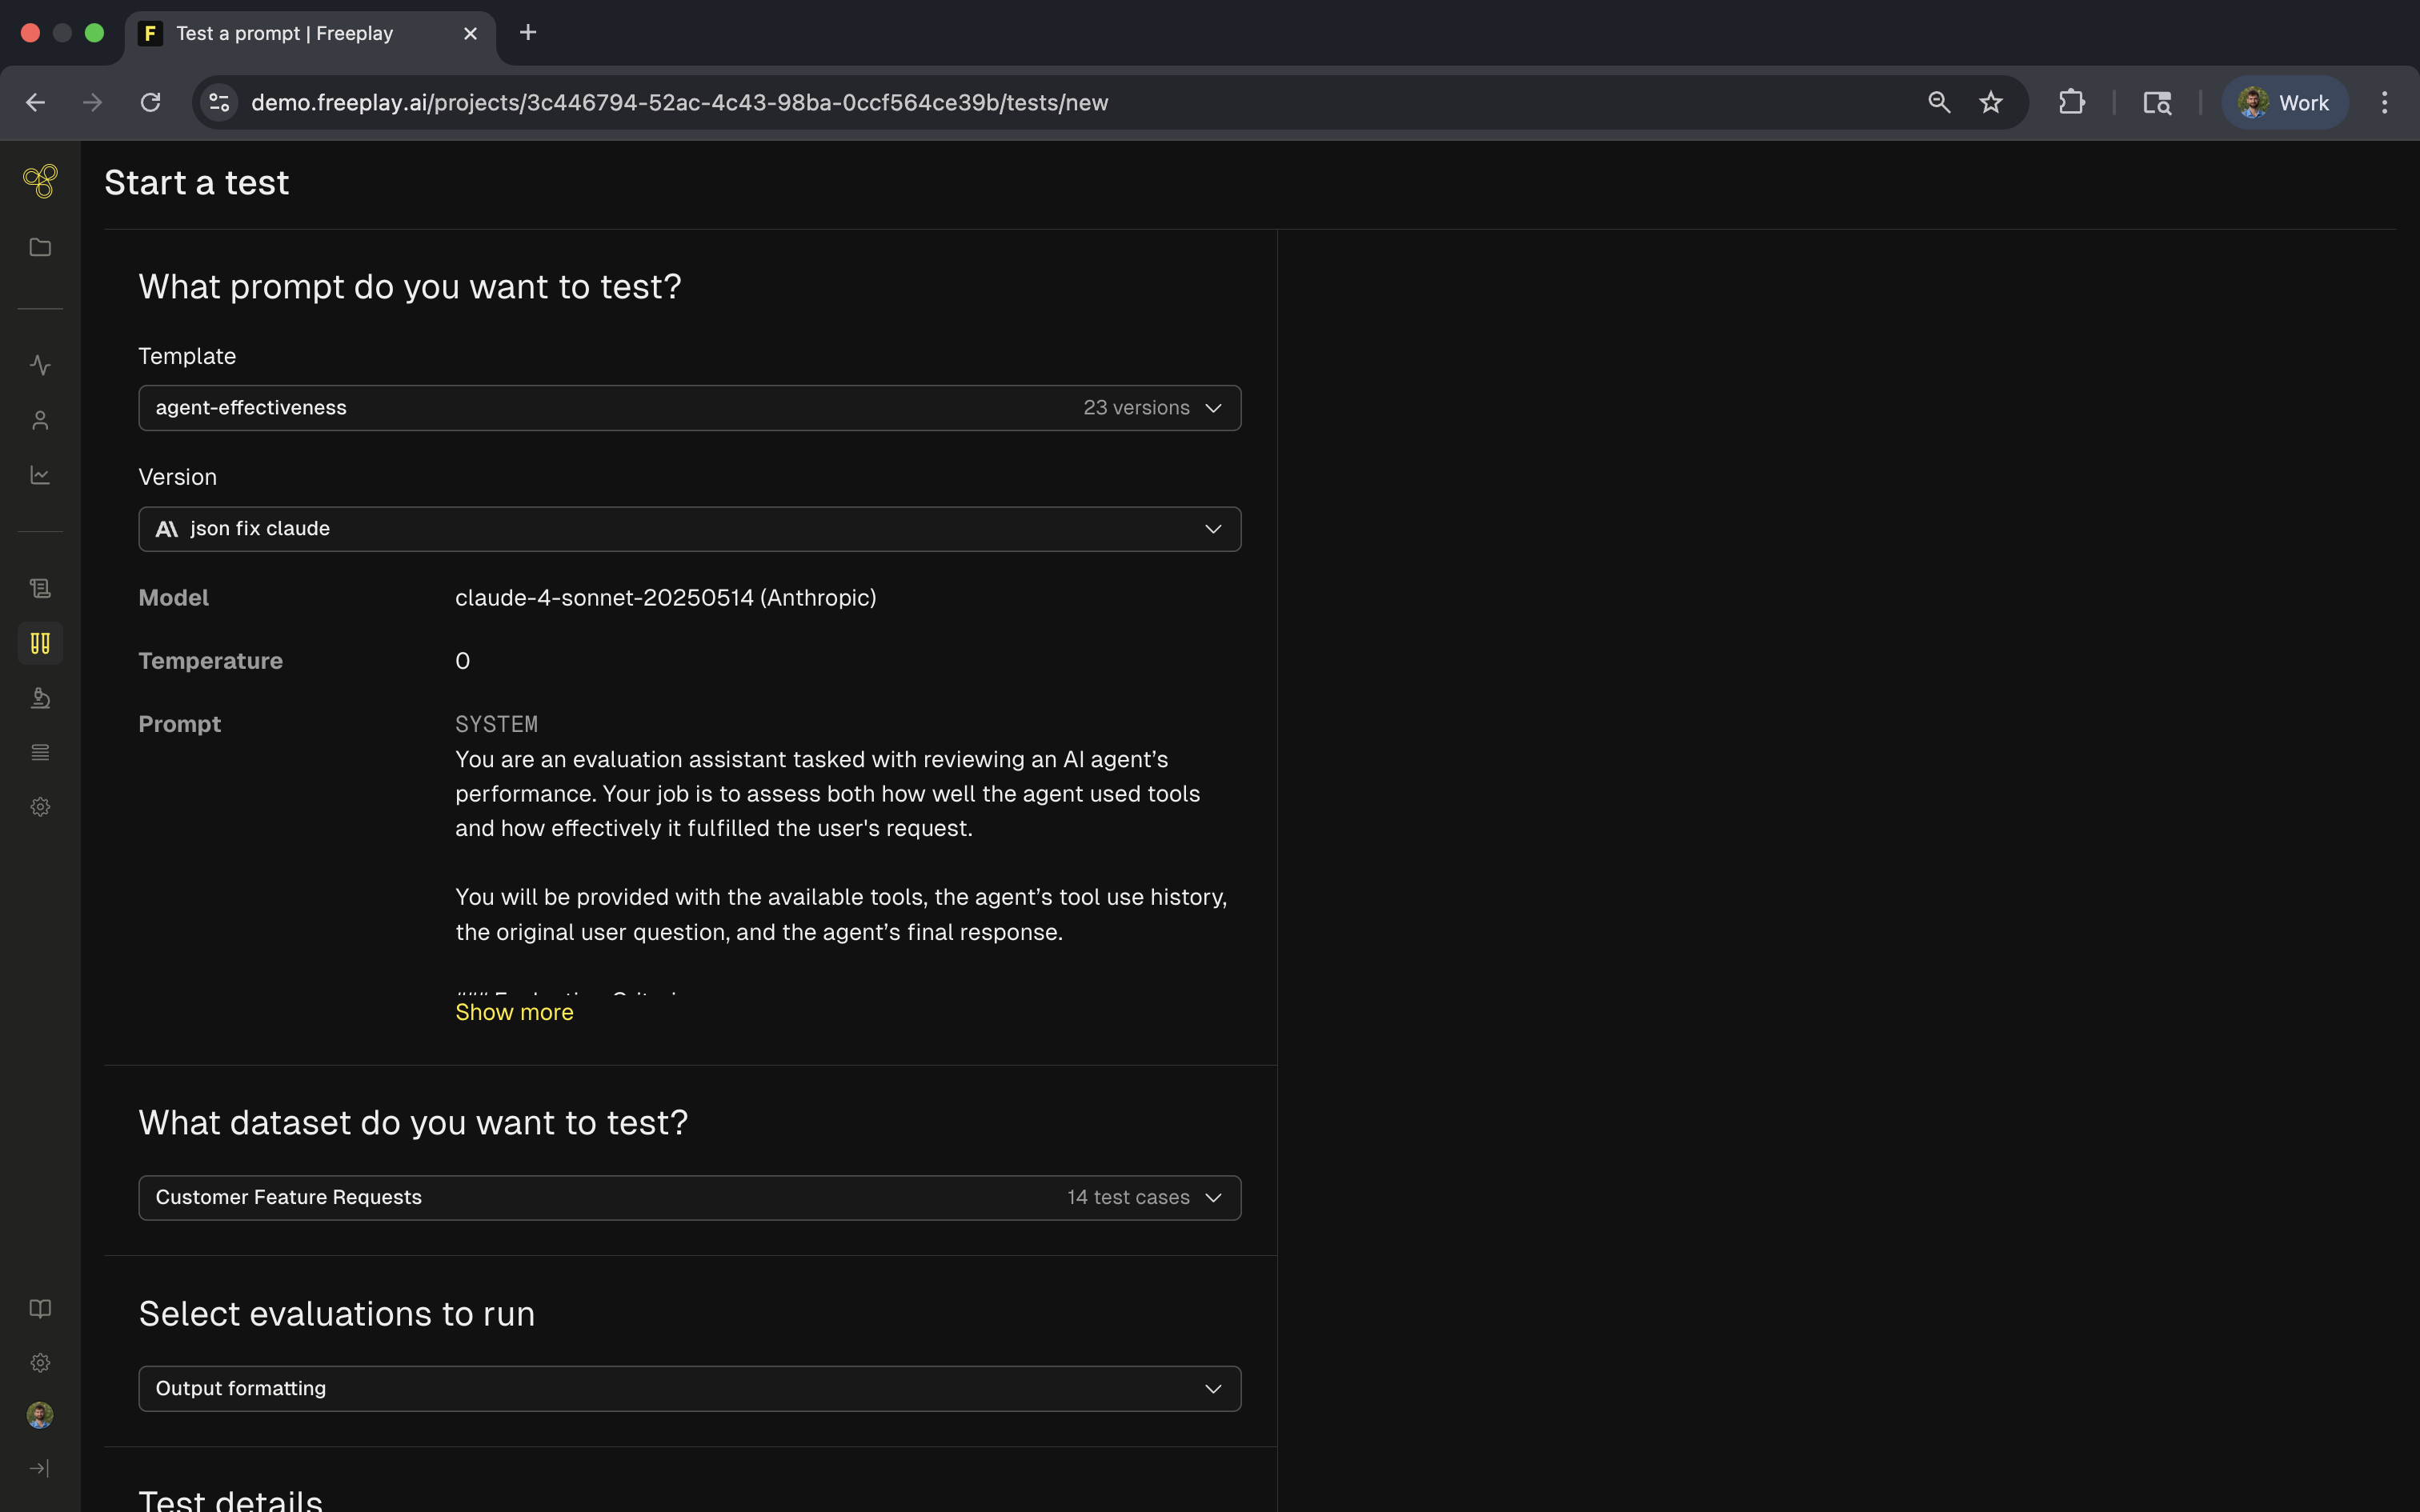Click the address bar URL

tap(679, 102)
